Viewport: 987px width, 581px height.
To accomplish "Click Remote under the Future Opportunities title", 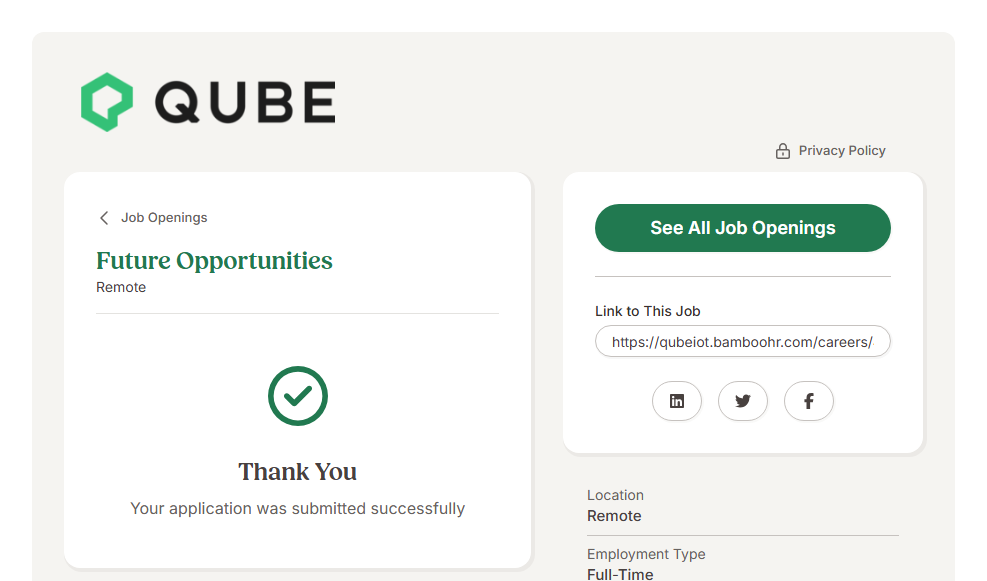I will pos(121,288).
